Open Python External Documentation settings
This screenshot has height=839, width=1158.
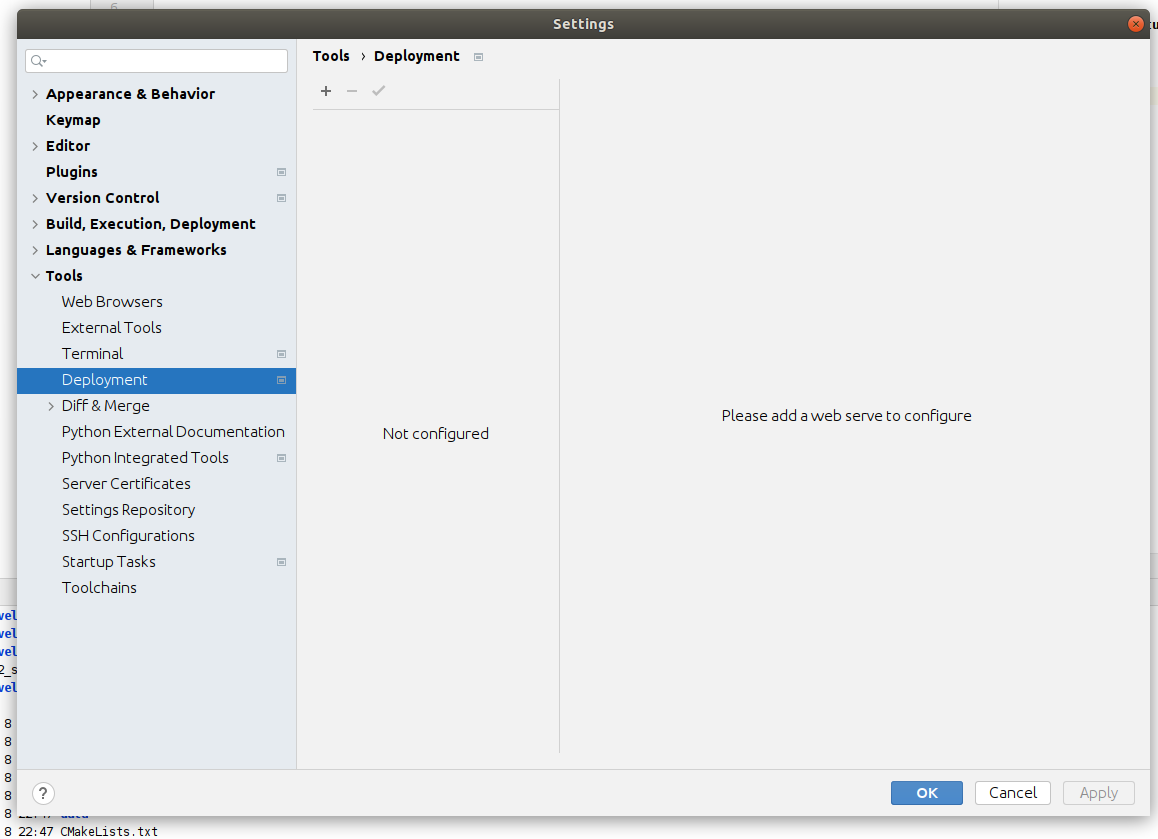point(173,431)
